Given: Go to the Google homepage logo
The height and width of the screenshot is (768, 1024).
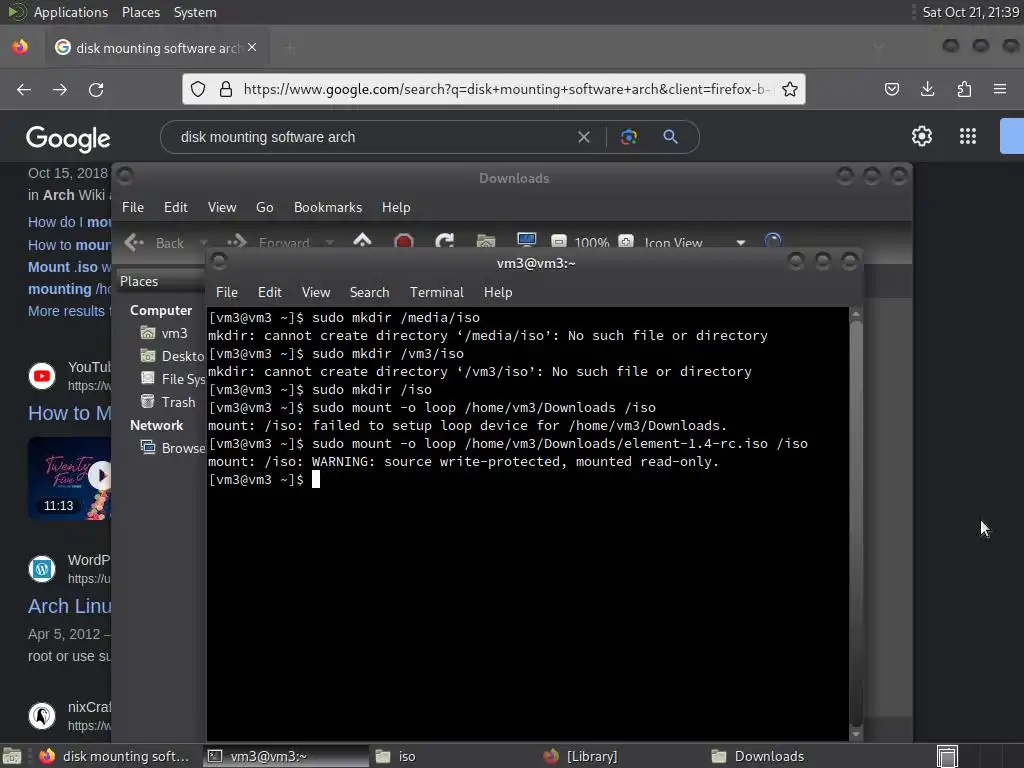Looking at the screenshot, I should click(x=68, y=138).
